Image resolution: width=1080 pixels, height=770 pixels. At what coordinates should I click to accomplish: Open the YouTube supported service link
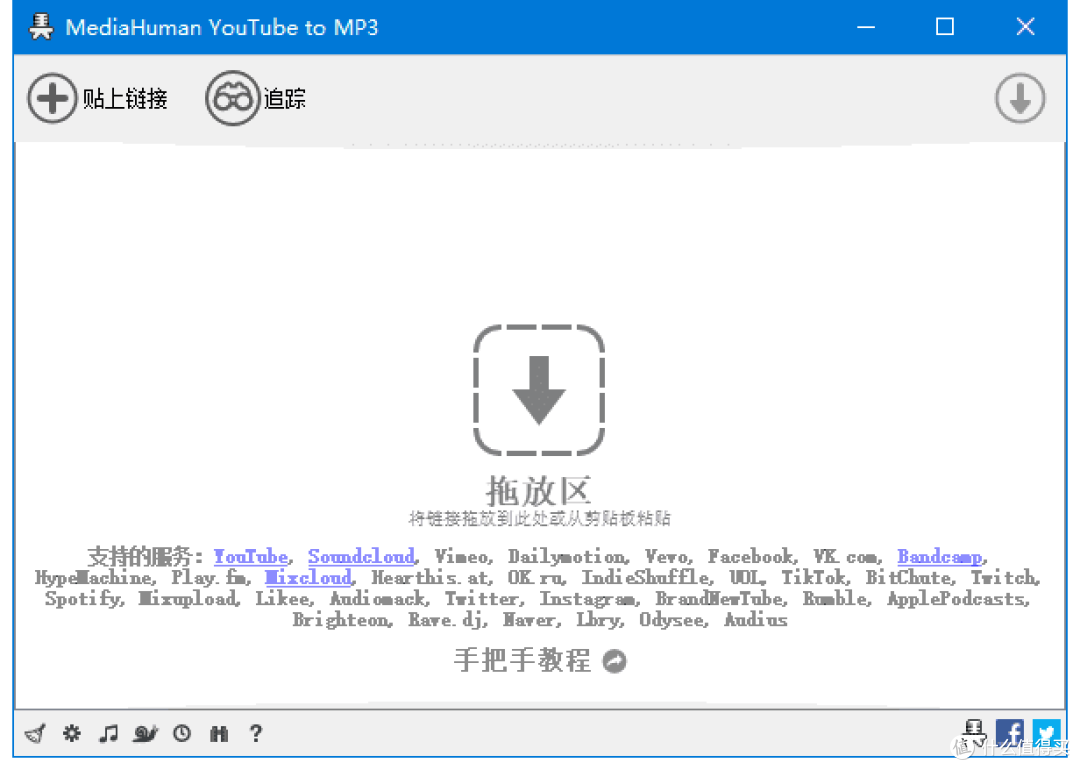tap(251, 557)
